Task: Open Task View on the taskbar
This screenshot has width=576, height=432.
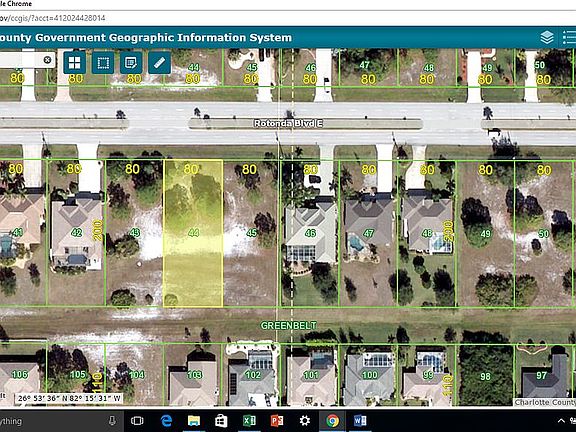Action: click(137, 421)
